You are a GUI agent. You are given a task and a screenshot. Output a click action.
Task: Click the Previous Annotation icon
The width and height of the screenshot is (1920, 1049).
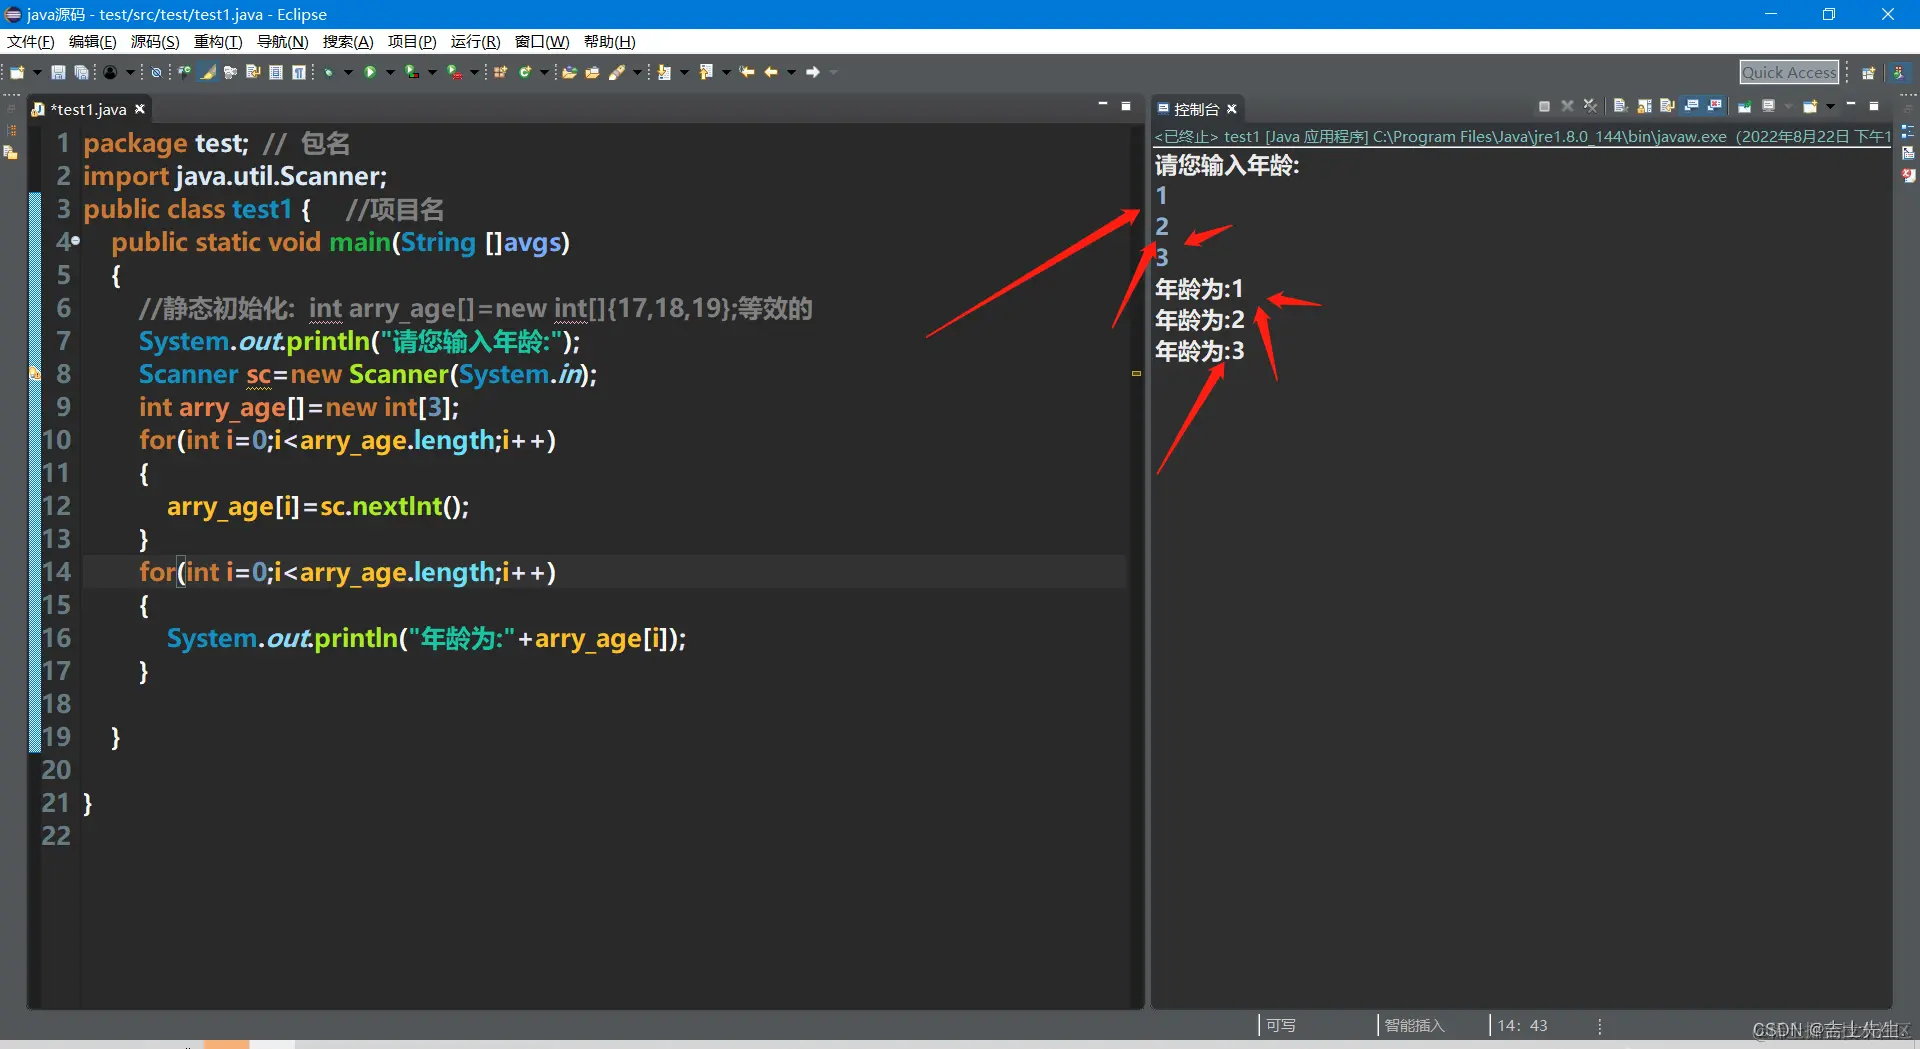click(706, 72)
